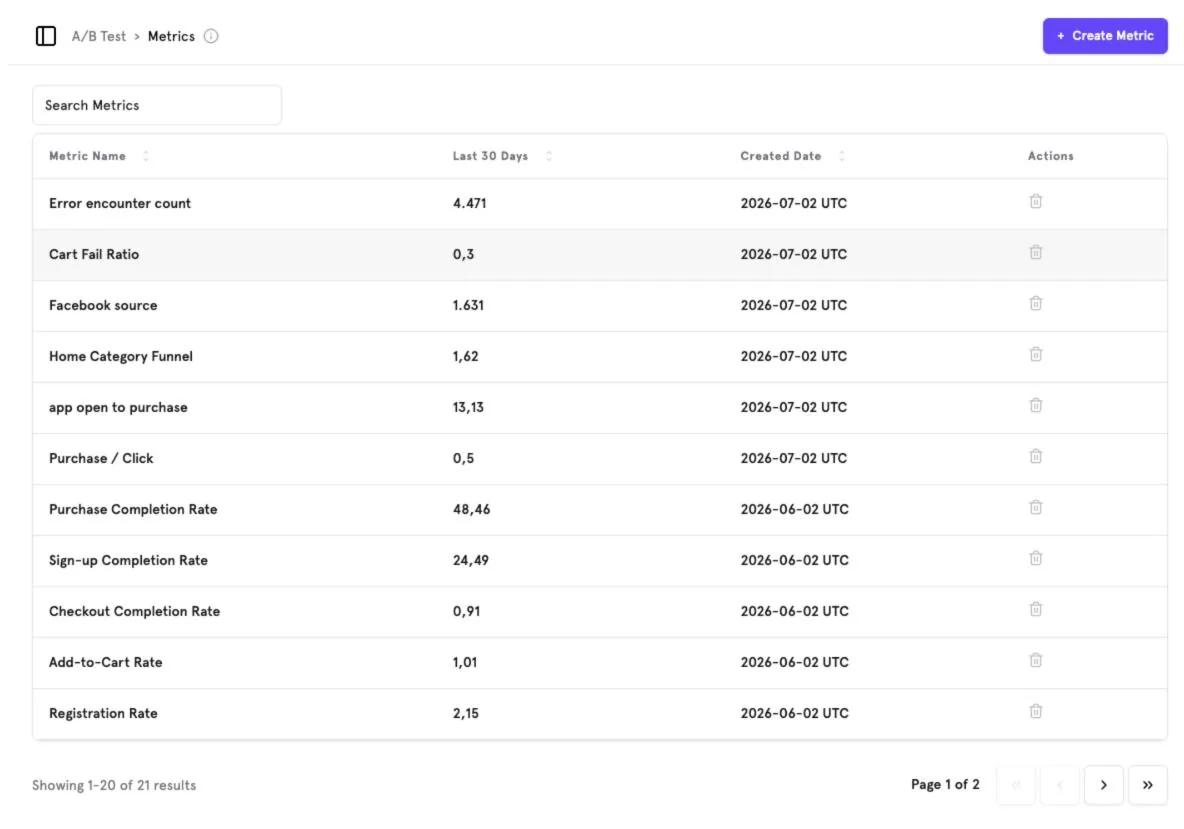Delete the Purchase / Click metric
1184x829 pixels.
pos(1035,456)
